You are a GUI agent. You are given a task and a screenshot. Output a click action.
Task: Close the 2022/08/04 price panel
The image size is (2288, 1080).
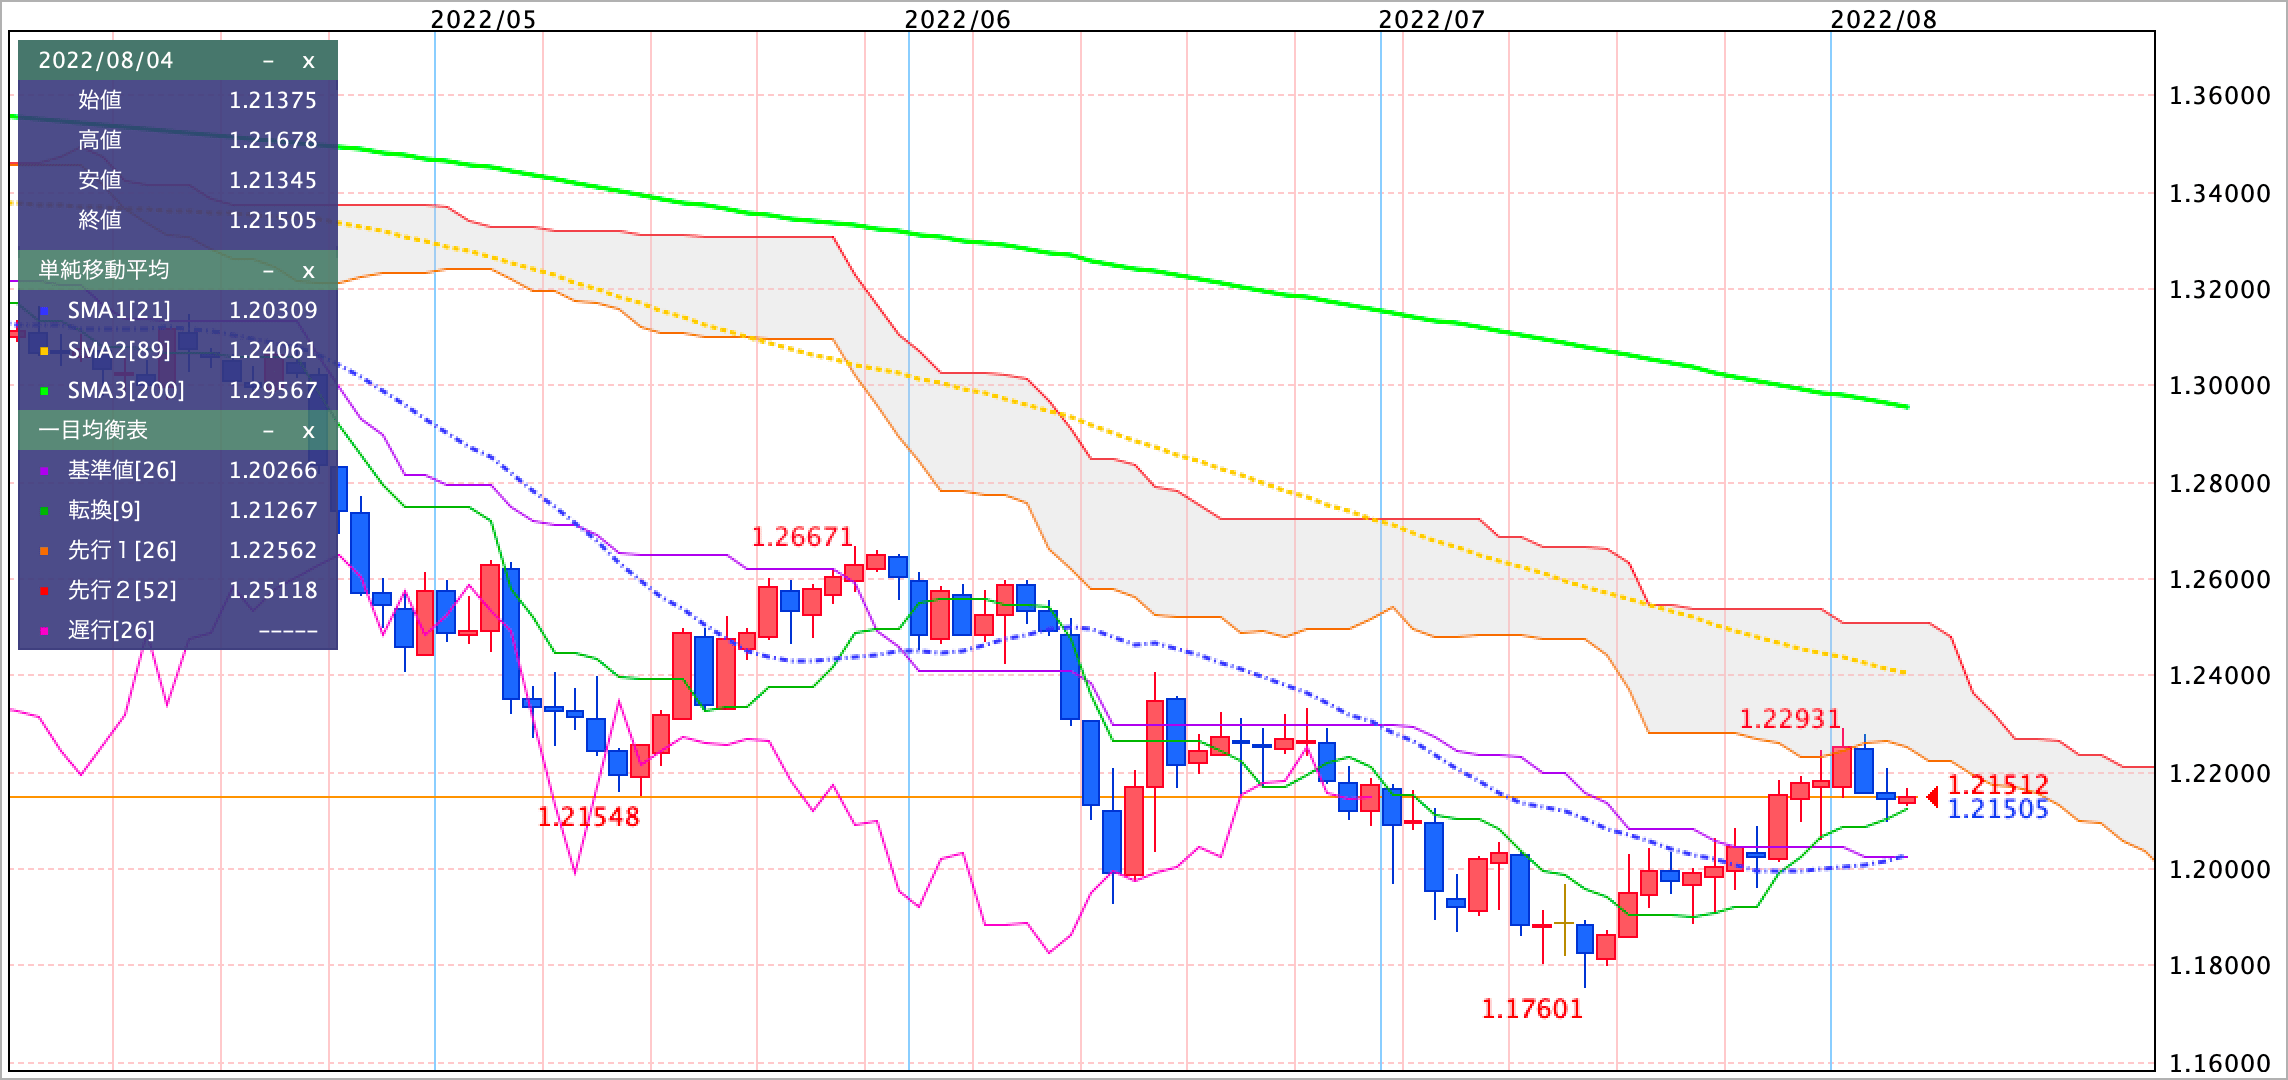pos(308,61)
